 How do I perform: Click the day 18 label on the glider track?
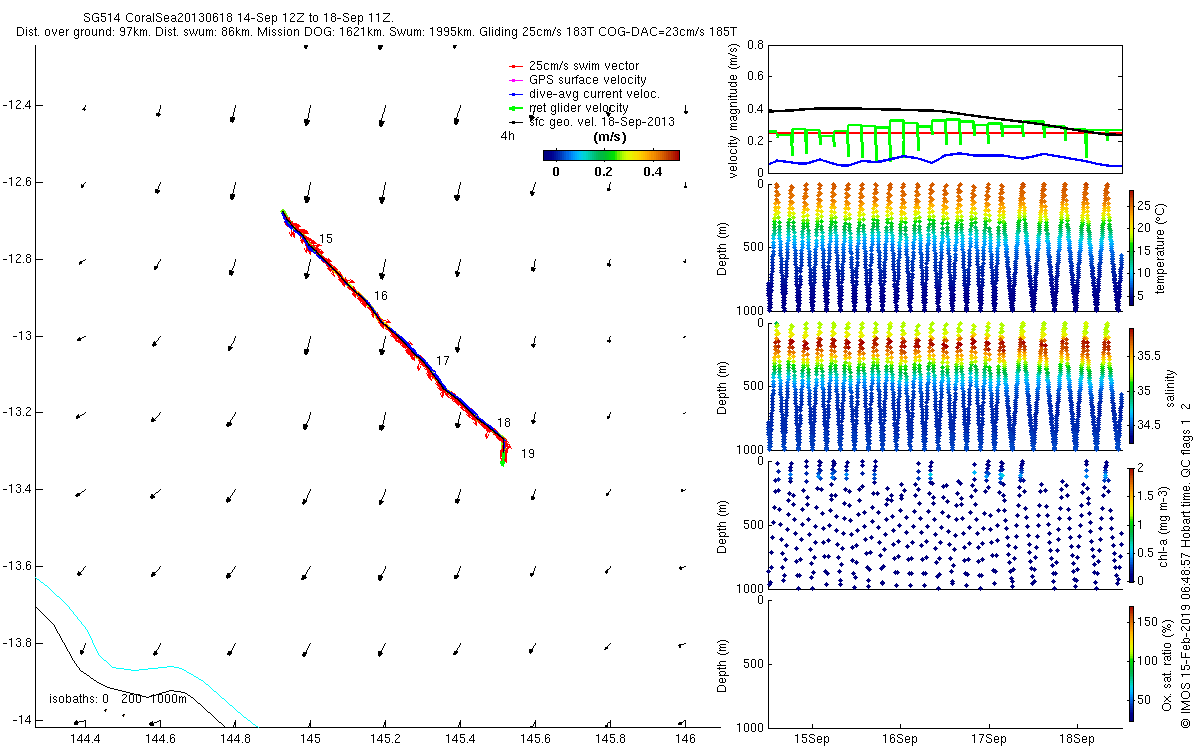[504, 423]
